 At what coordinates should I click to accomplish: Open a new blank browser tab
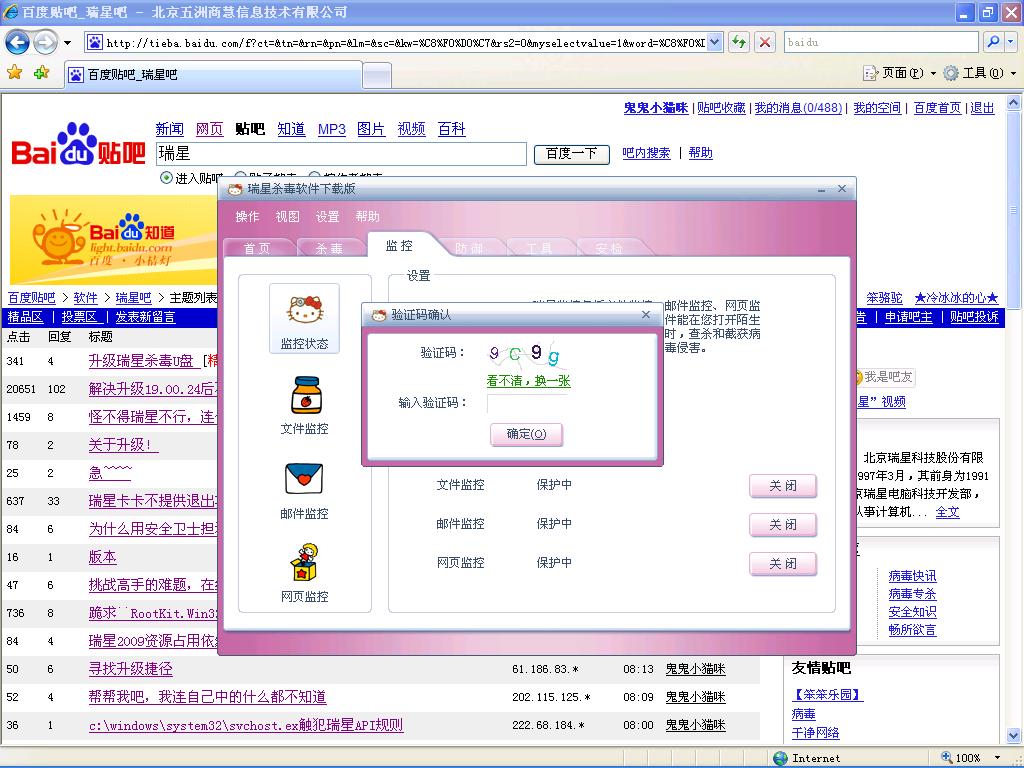click(377, 75)
